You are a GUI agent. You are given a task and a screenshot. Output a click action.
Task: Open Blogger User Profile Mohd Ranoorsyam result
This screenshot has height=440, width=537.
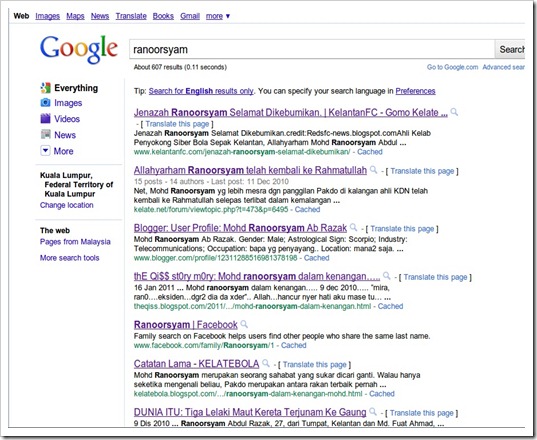pyautogui.click(x=240, y=228)
